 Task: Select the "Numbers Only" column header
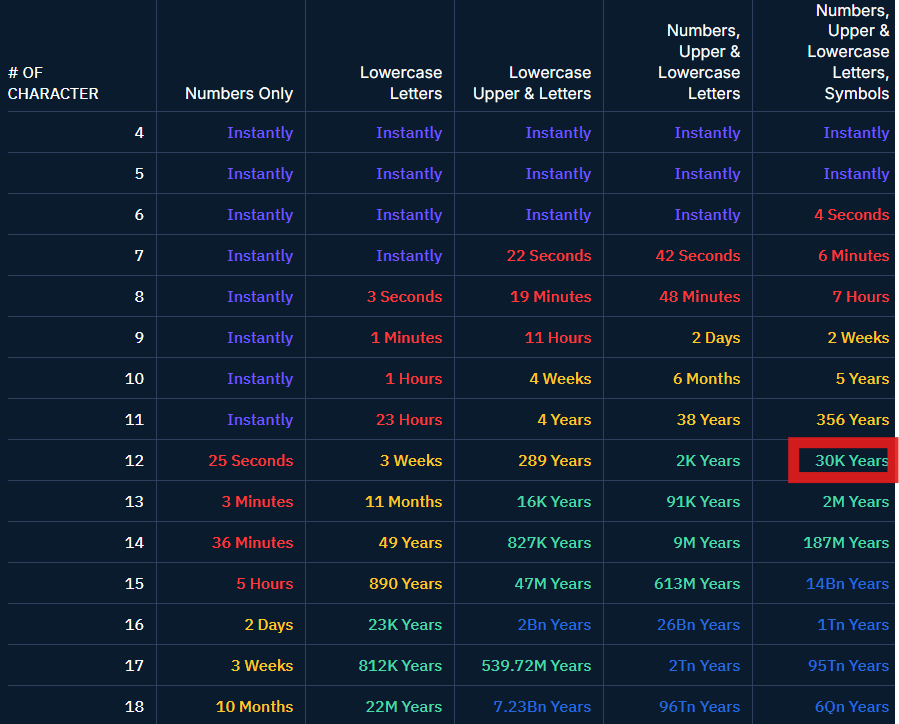pos(239,93)
